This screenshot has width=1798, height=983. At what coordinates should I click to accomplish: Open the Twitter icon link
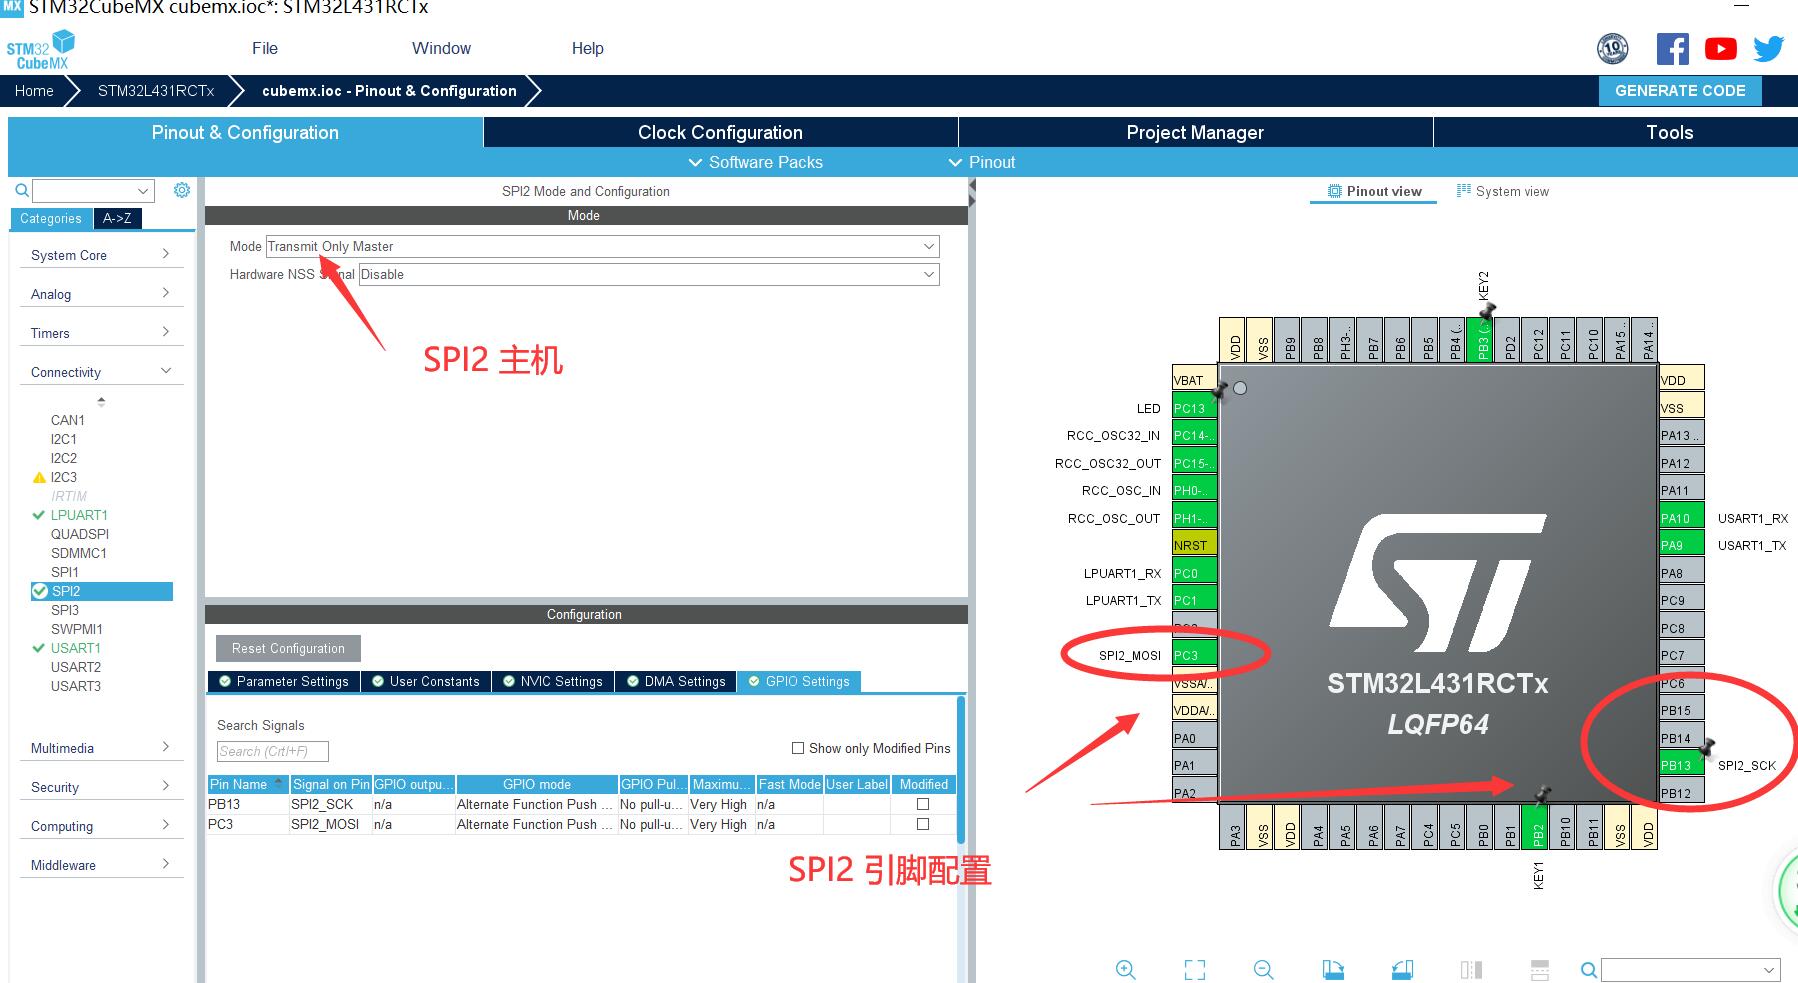tap(1768, 48)
